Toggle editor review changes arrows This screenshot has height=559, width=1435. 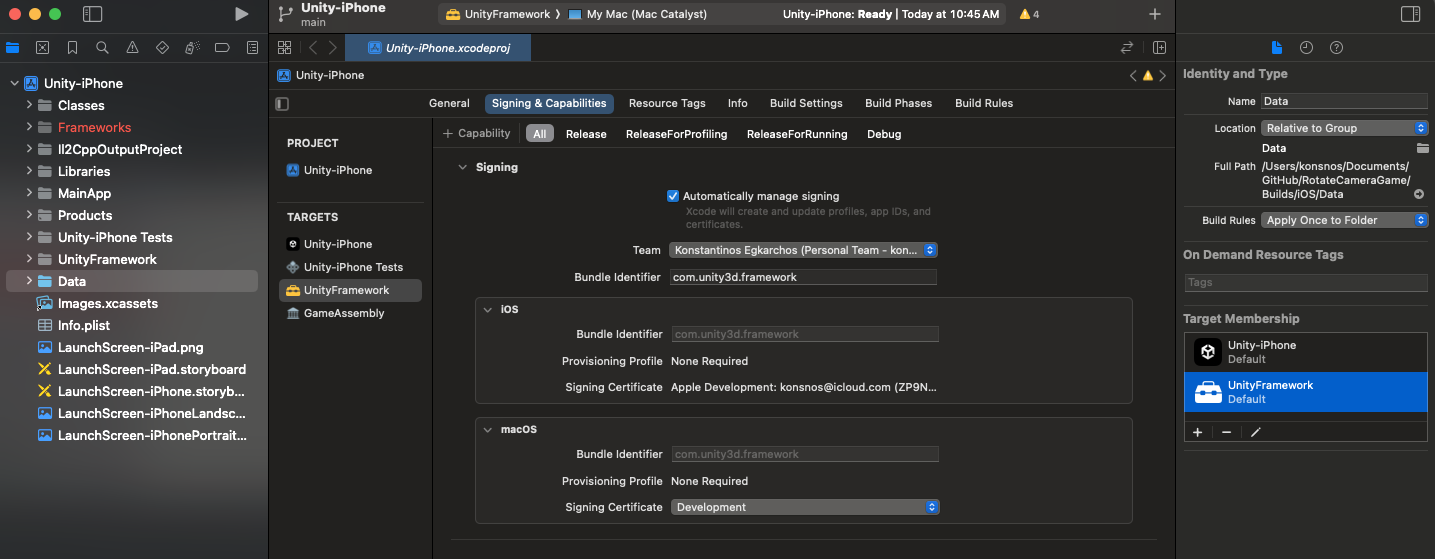1127,47
